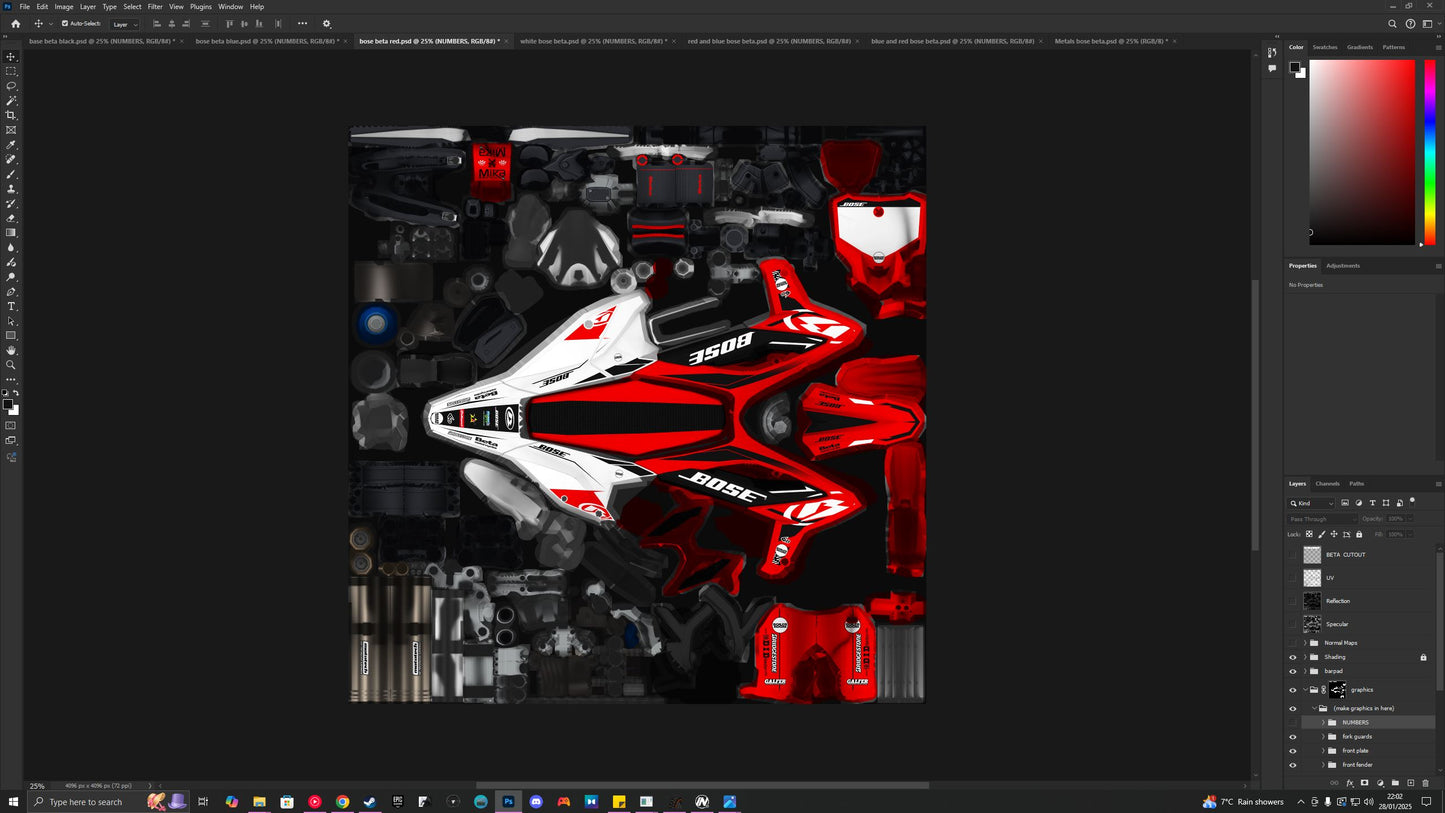
Task: Select the Eyedropper tool
Action: pyautogui.click(x=11, y=145)
